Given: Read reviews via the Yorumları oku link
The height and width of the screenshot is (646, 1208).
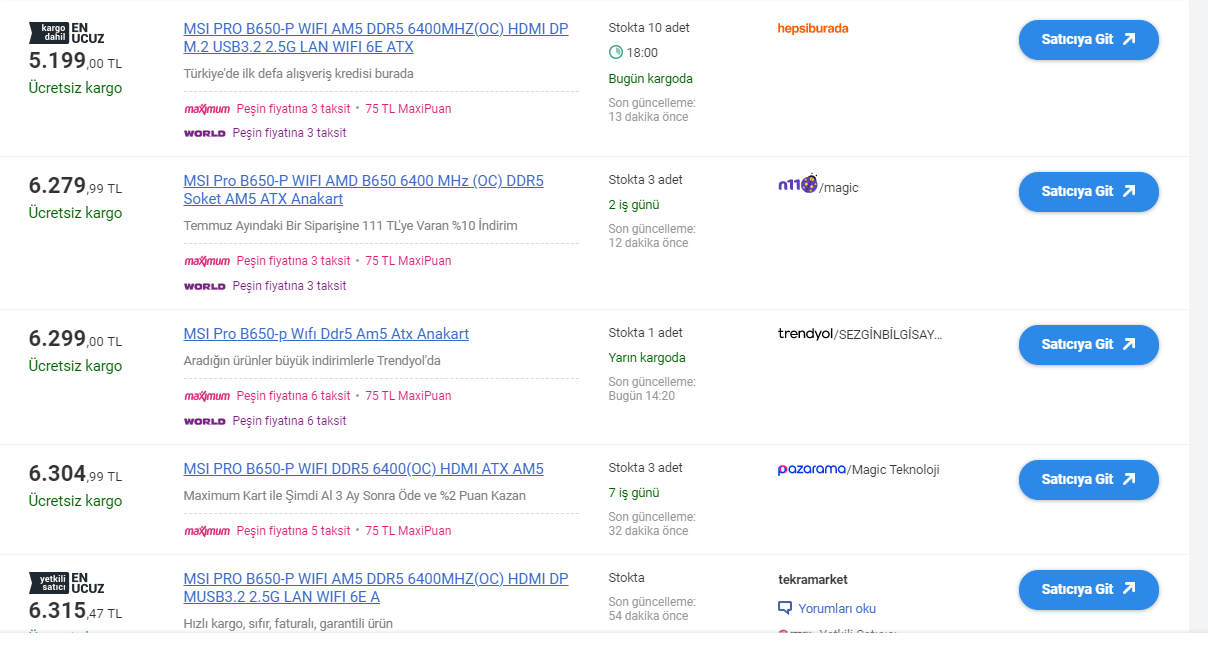Looking at the screenshot, I should [x=836, y=608].
